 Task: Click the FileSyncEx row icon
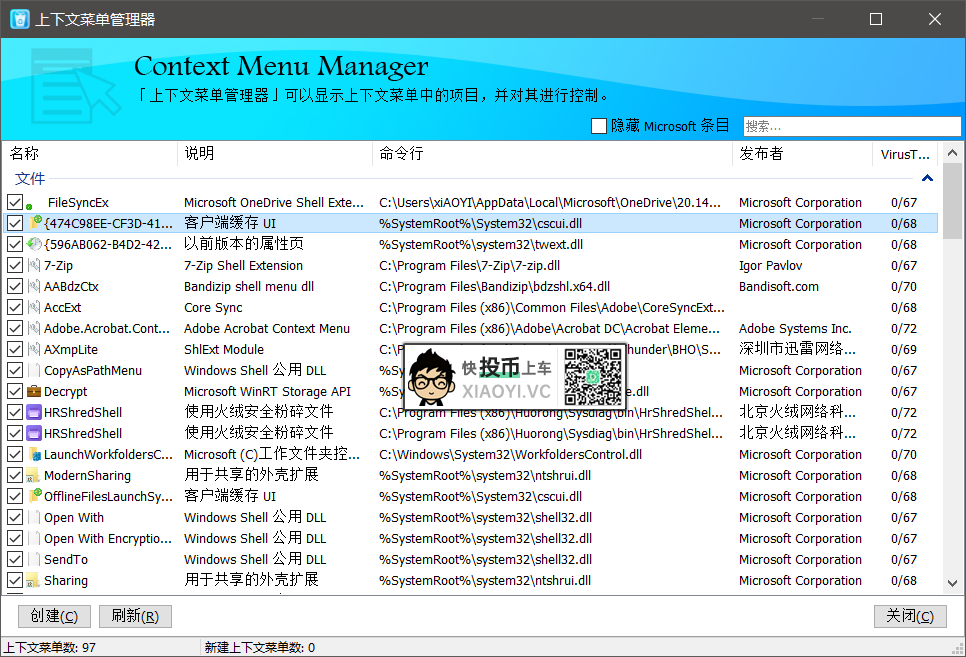click(x=33, y=203)
